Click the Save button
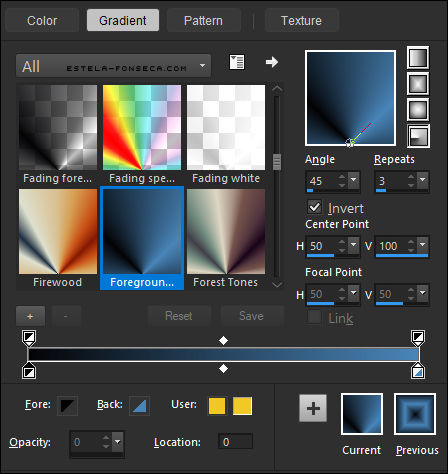Image resolution: width=448 pixels, height=474 pixels. [x=252, y=316]
